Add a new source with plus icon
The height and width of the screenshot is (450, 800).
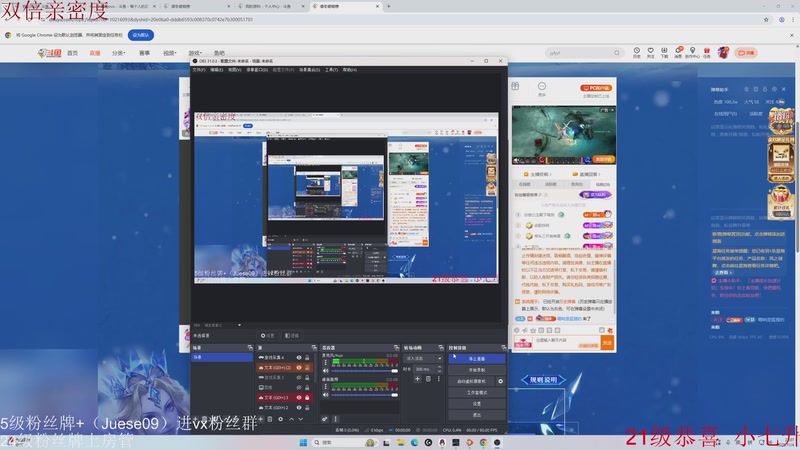click(261, 419)
